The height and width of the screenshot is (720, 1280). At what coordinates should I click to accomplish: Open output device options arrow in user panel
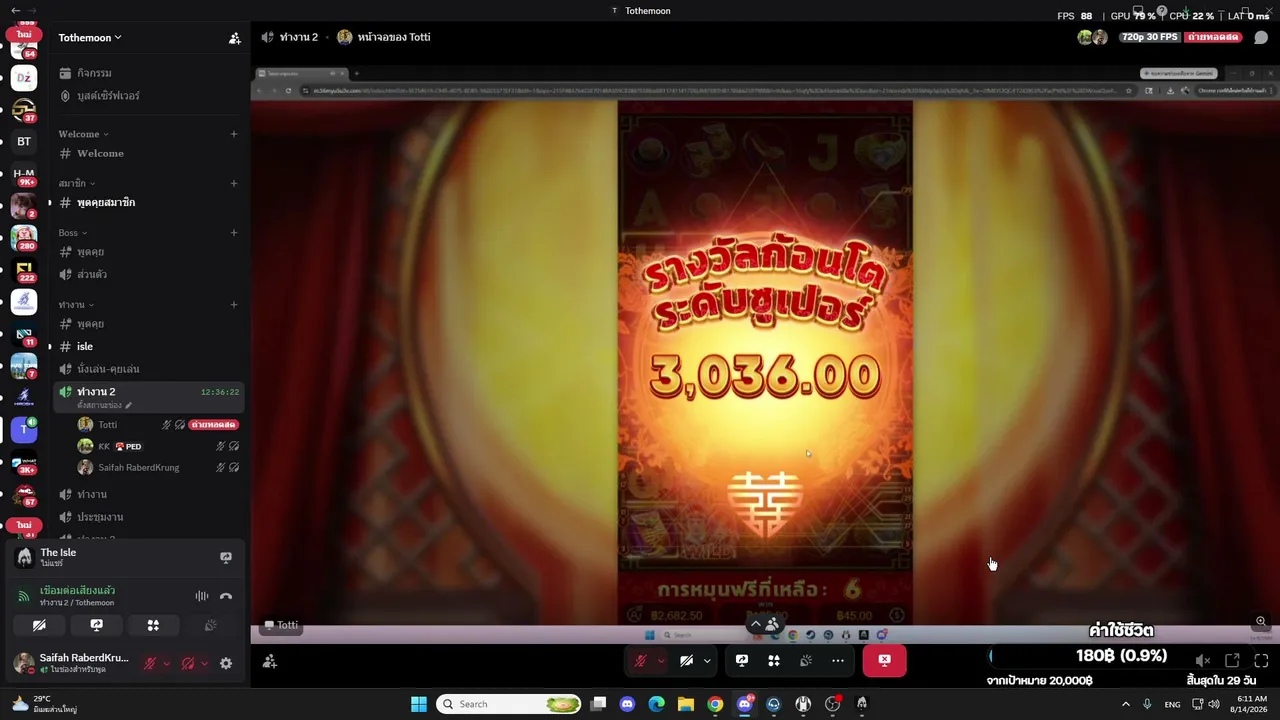[204, 663]
